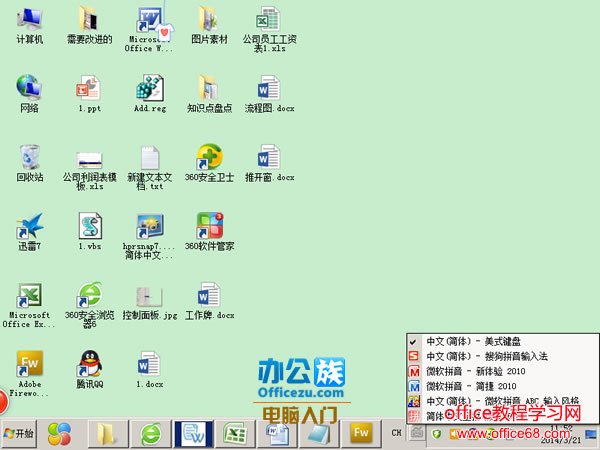Select the 工作牌.docx document
The image size is (600, 450).
[x=209, y=301]
